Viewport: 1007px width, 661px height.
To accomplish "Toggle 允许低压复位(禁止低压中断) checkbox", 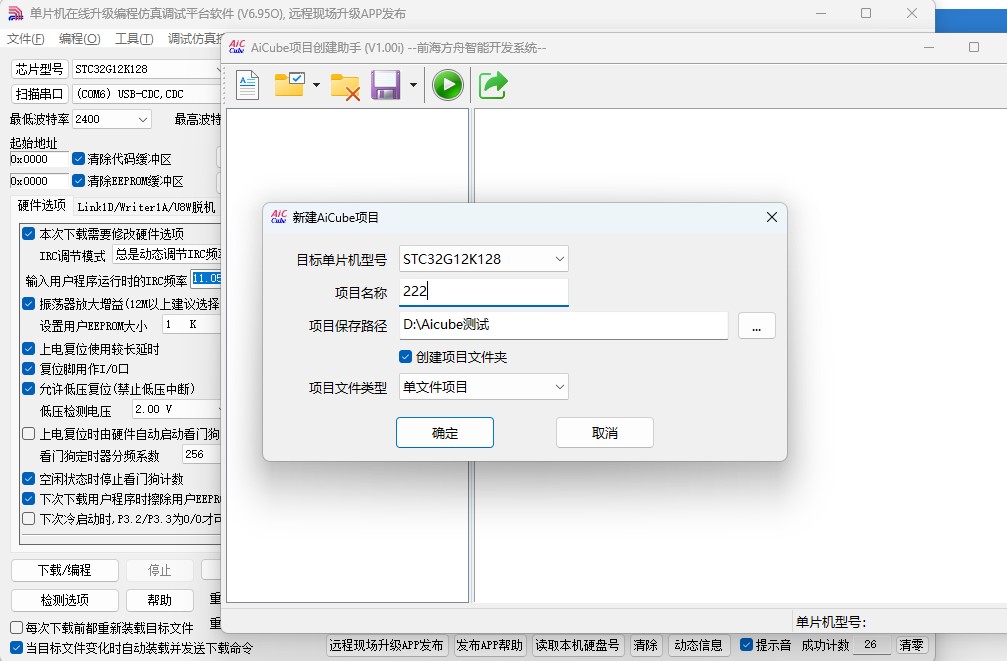I will [28, 388].
